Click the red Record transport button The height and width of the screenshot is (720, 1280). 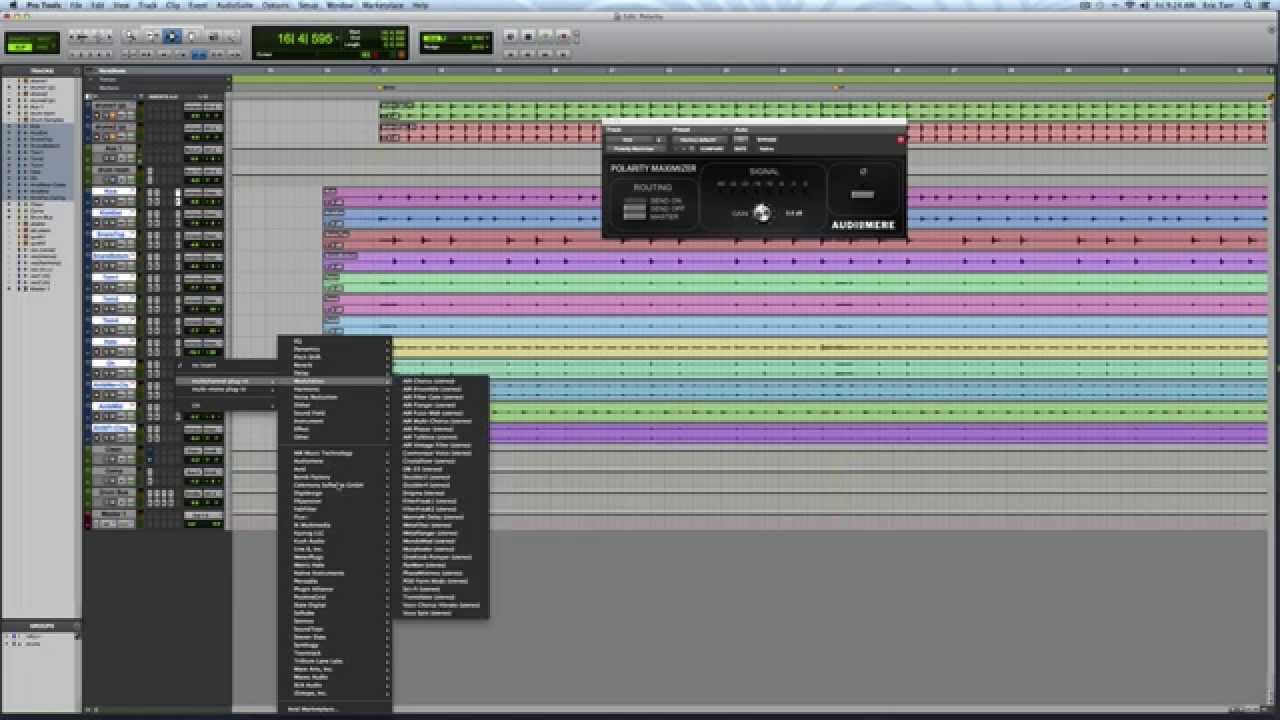pos(563,36)
